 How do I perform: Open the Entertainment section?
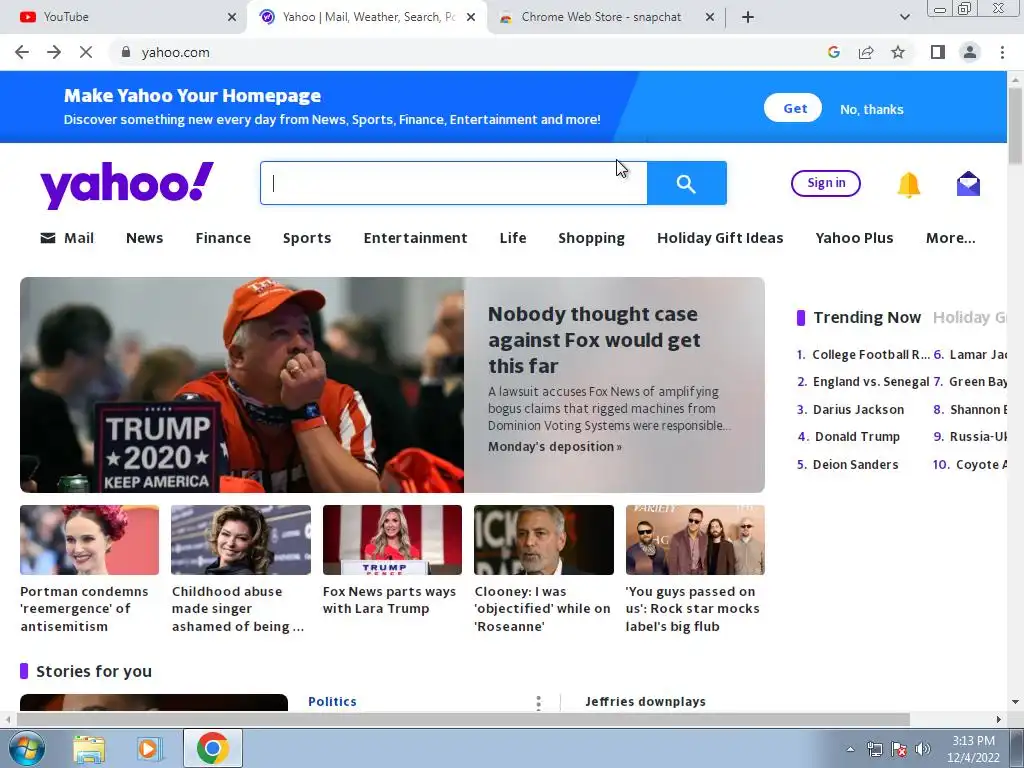[x=415, y=238]
